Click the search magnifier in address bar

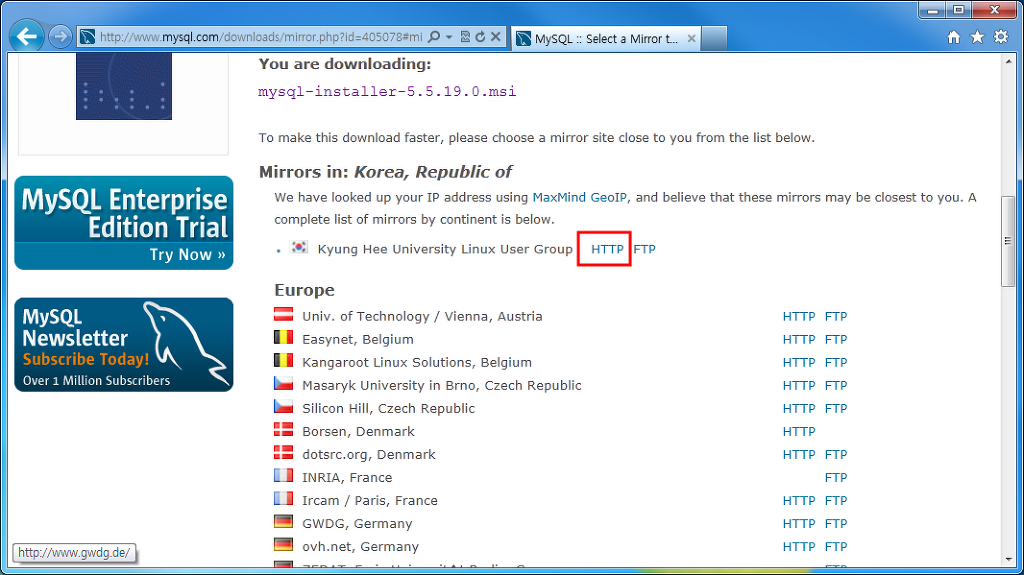click(x=434, y=37)
